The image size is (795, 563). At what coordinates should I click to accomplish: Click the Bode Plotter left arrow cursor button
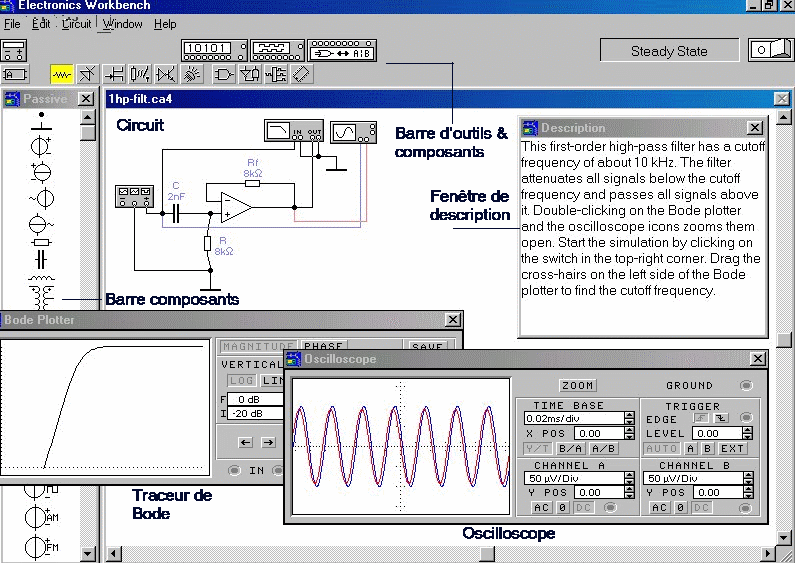[245, 442]
